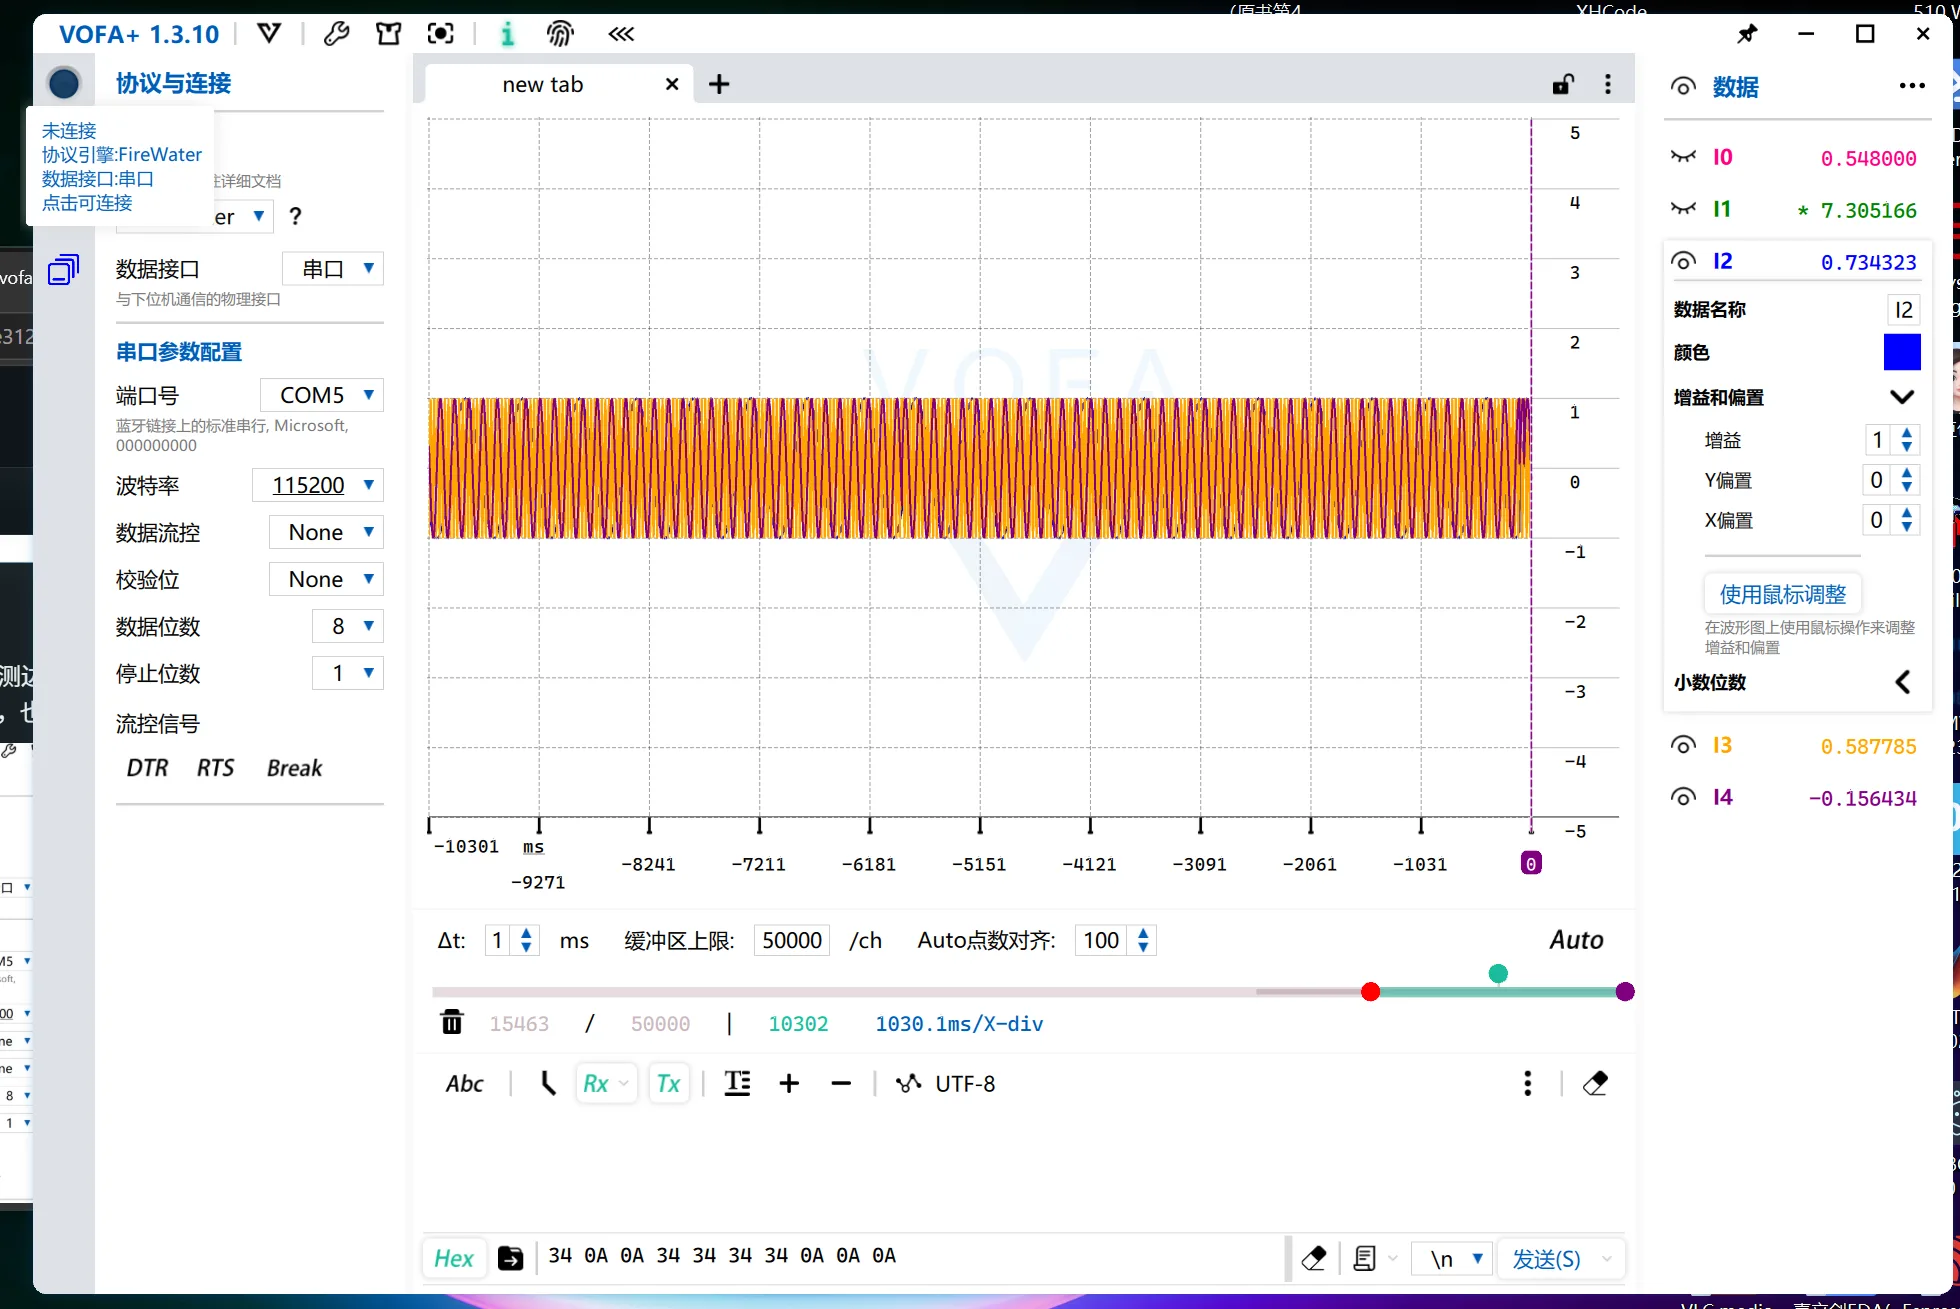1960x1309 pixels.
Task: Select the new tab tab
Action: click(x=543, y=85)
